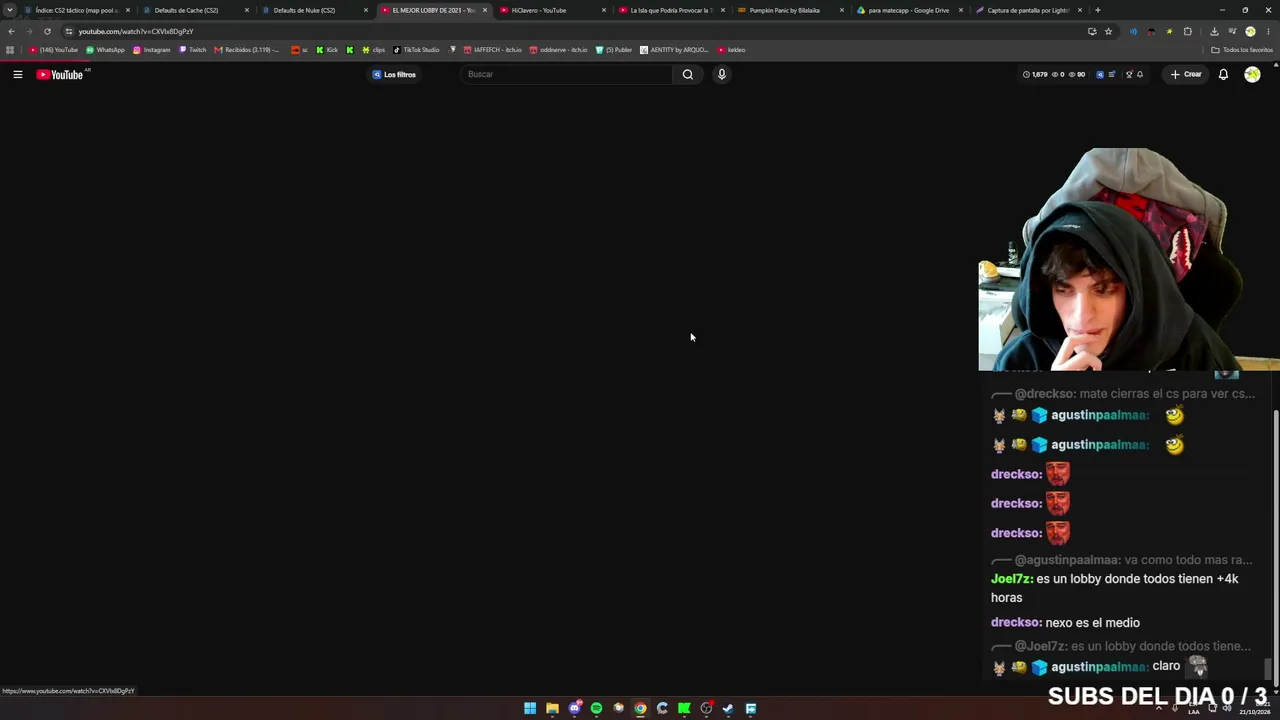
Task: Go back with the browser arrow
Action: (11, 31)
